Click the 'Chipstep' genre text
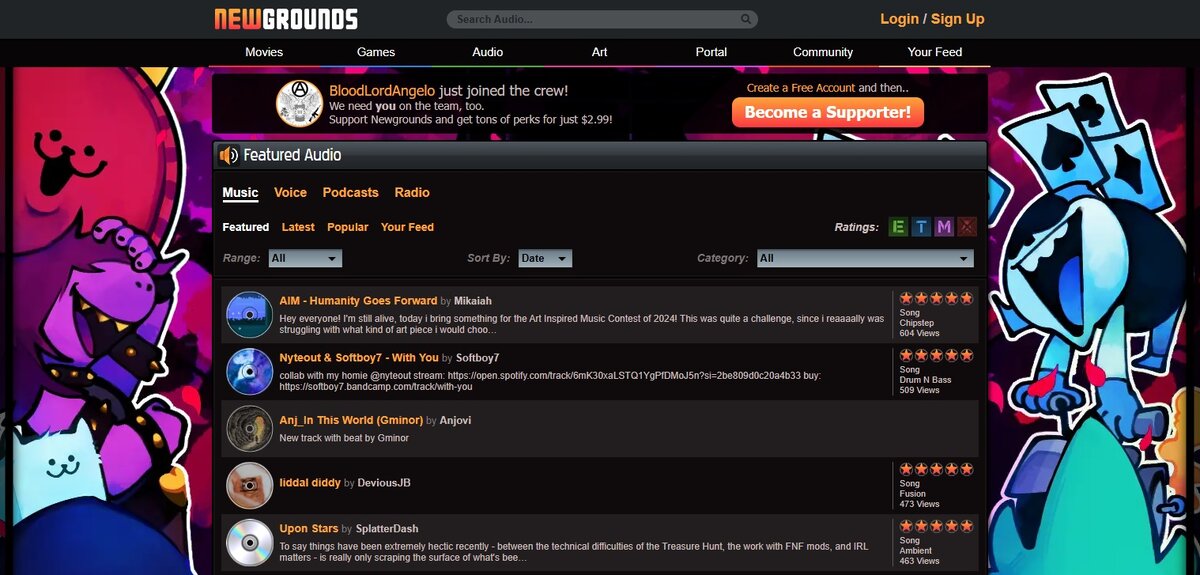Screen dimensions: 1200x575 tap(918, 323)
